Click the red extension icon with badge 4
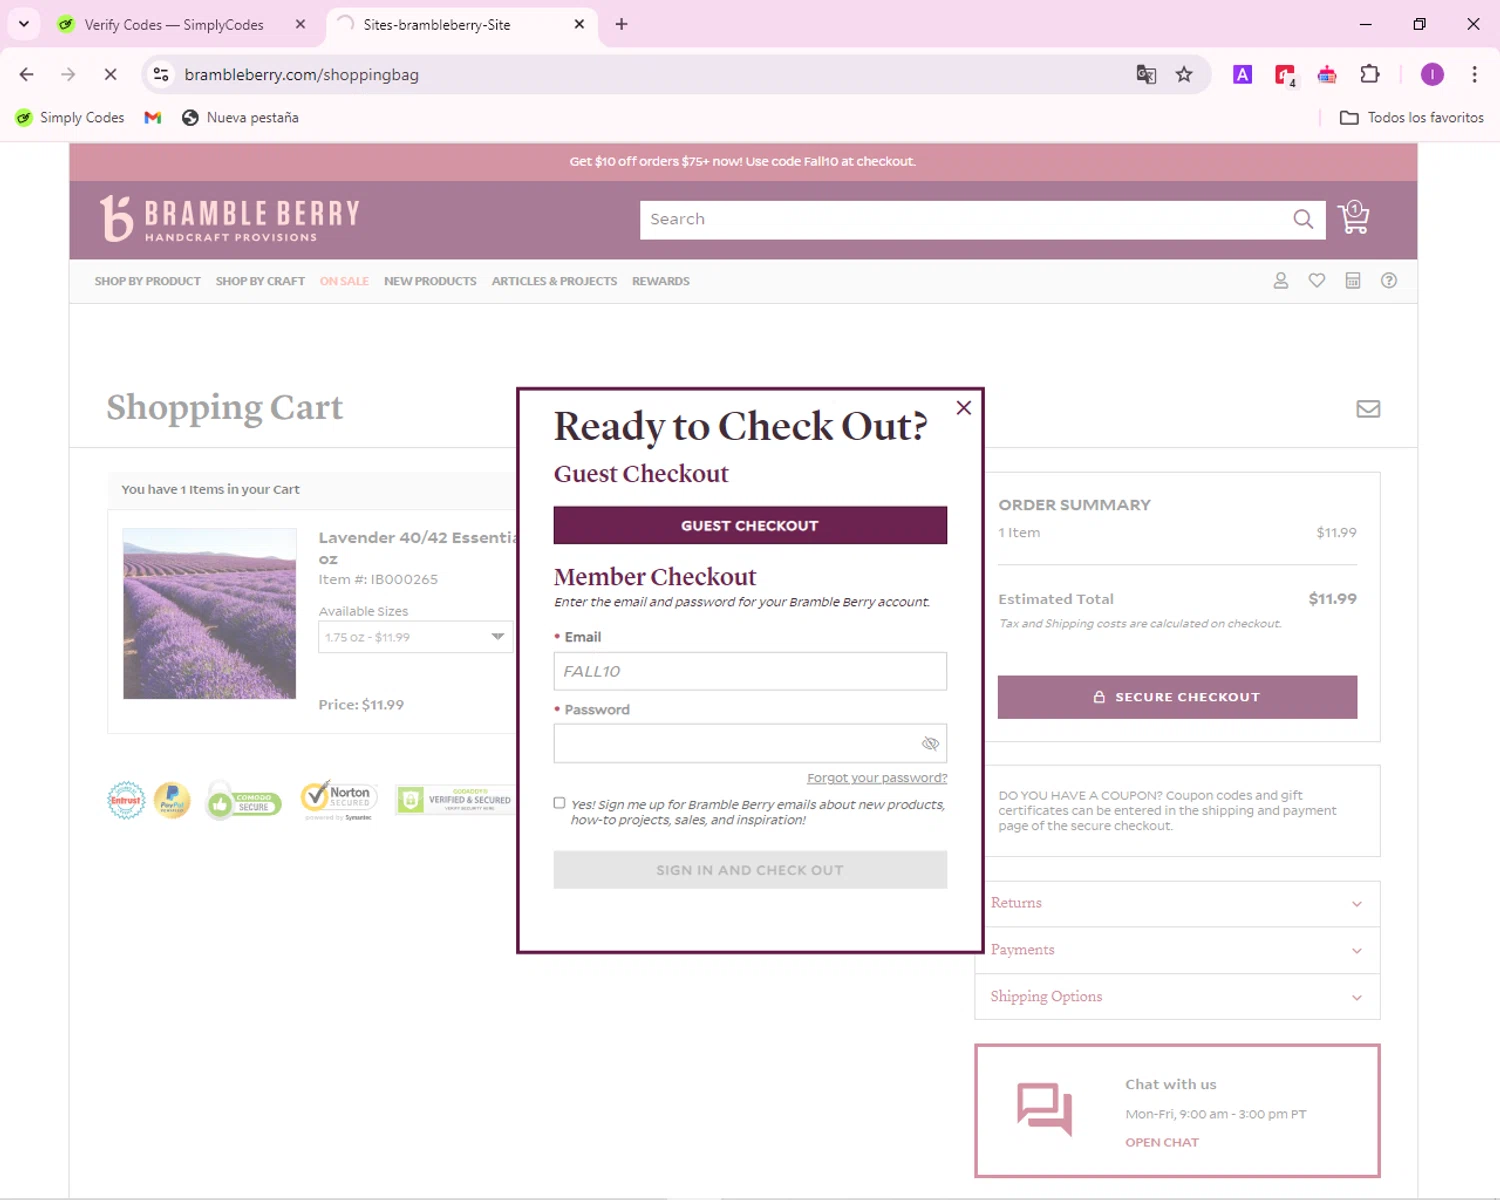Screen dimensions: 1500x1200 [1285, 75]
